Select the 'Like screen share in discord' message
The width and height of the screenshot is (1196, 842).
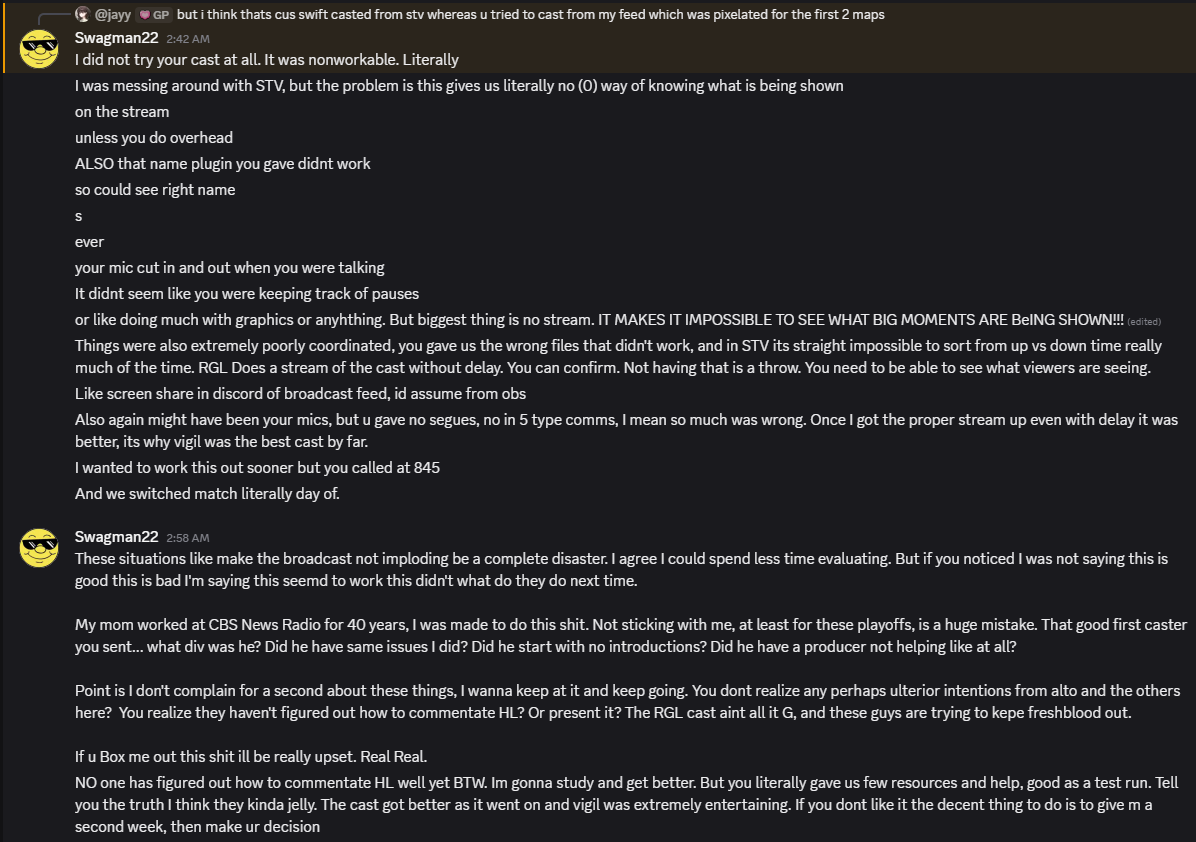[301, 394]
